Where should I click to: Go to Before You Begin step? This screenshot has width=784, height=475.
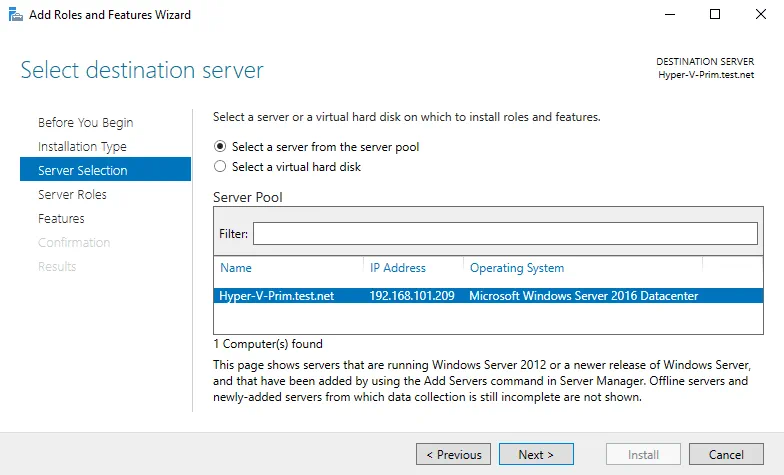pyautogui.click(x=85, y=123)
